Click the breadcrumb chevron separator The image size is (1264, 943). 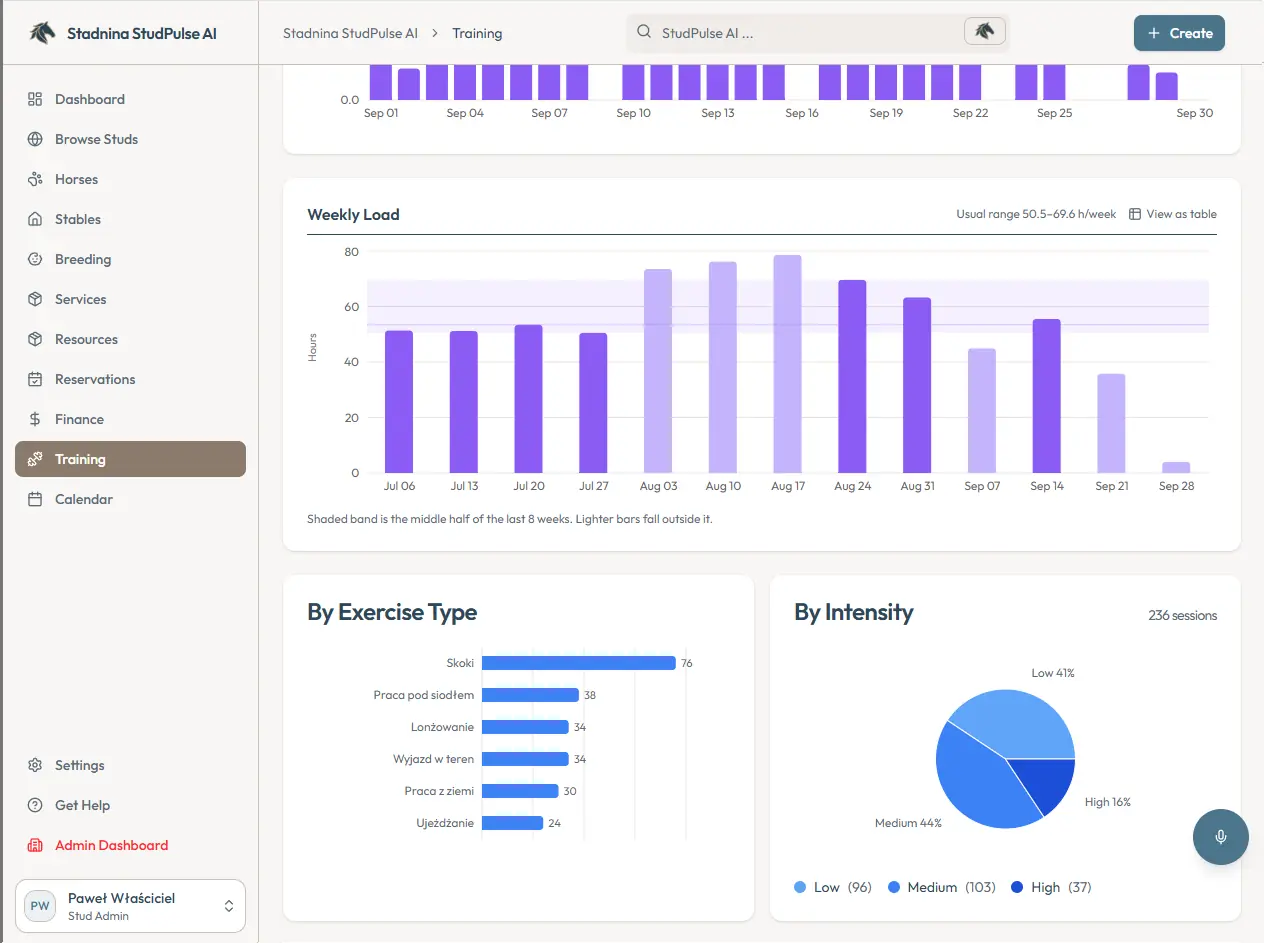point(435,33)
